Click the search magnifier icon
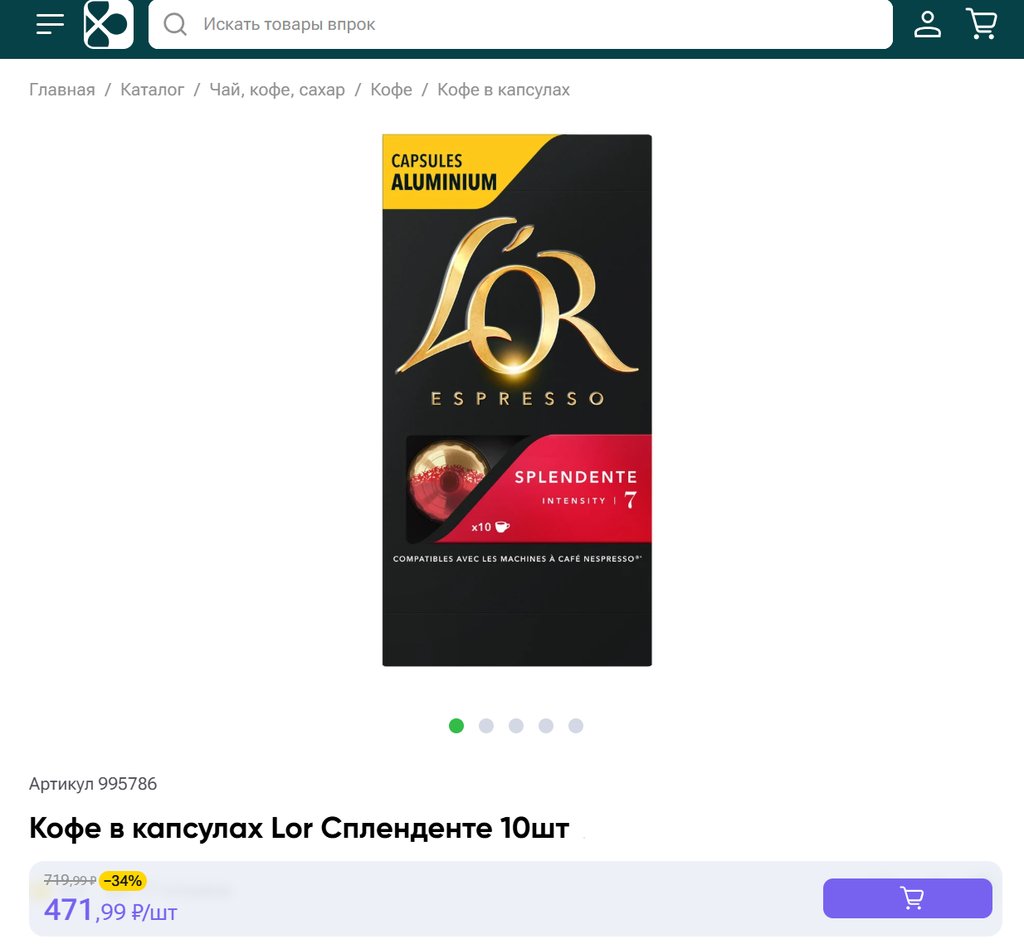The width and height of the screenshot is (1024, 944). click(x=175, y=24)
